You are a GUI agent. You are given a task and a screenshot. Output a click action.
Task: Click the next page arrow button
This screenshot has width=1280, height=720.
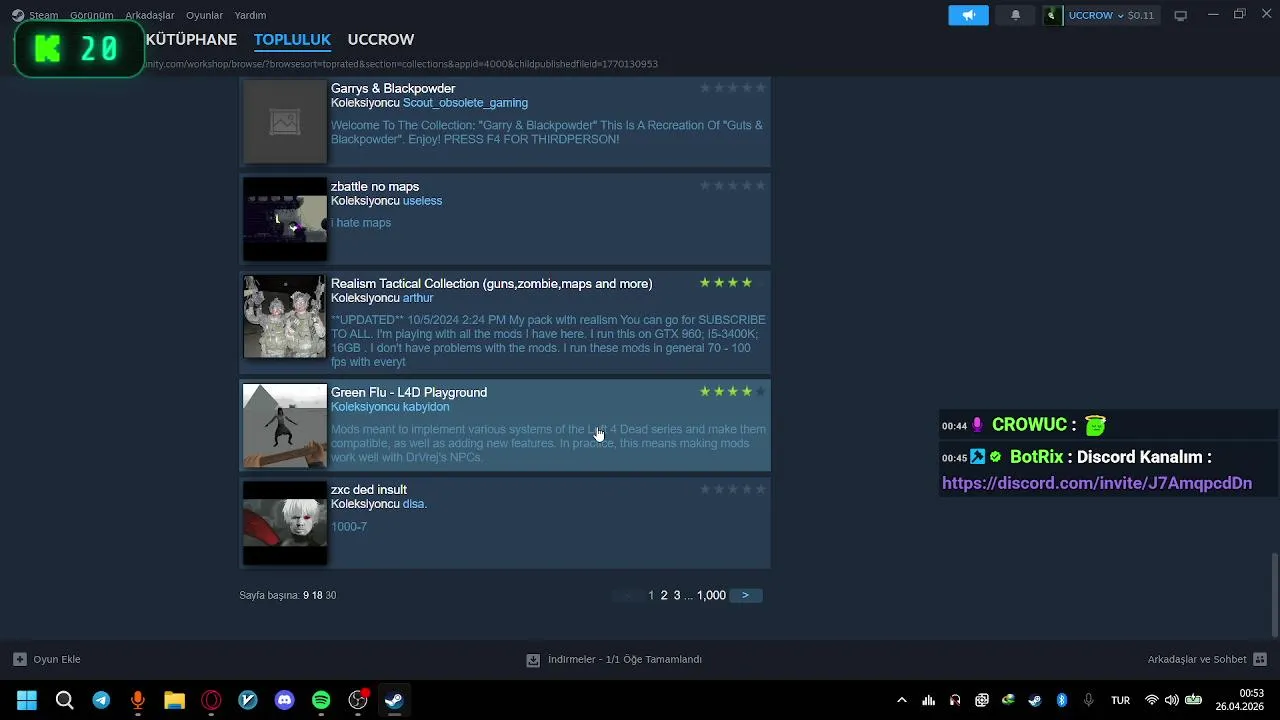pyautogui.click(x=745, y=595)
